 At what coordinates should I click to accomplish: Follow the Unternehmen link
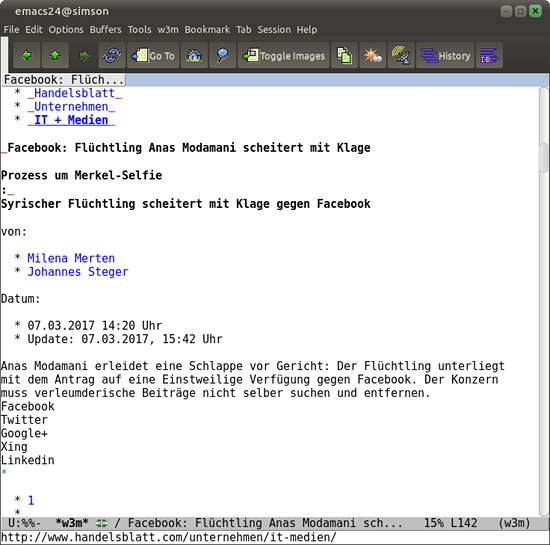point(71,107)
